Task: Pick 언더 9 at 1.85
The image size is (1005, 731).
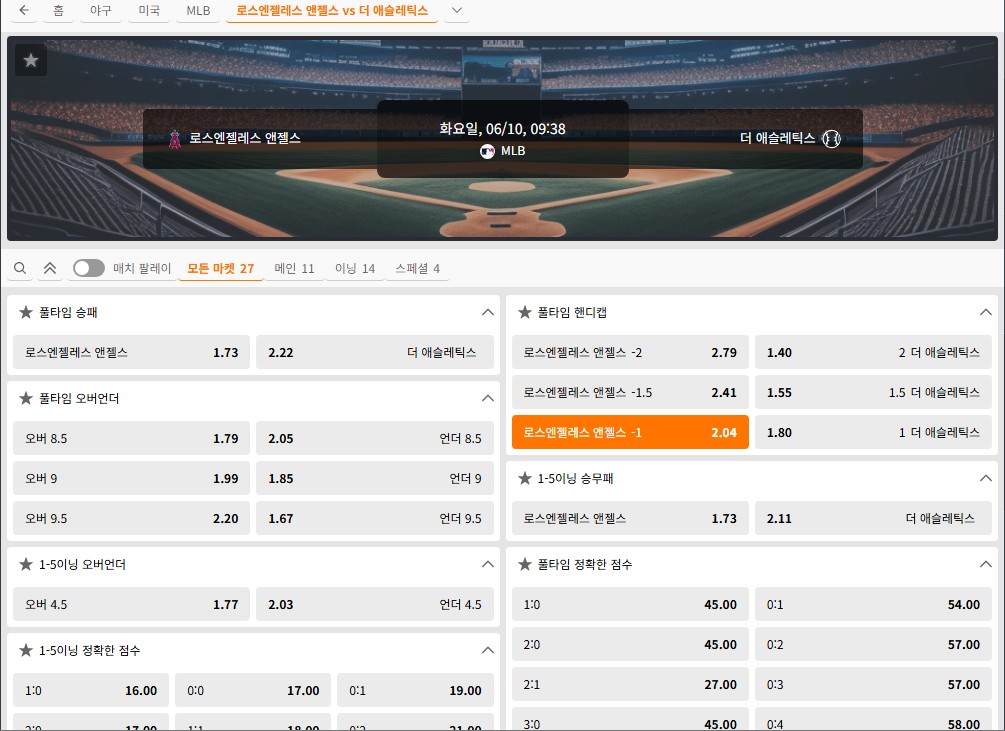Action: pos(374,478)
